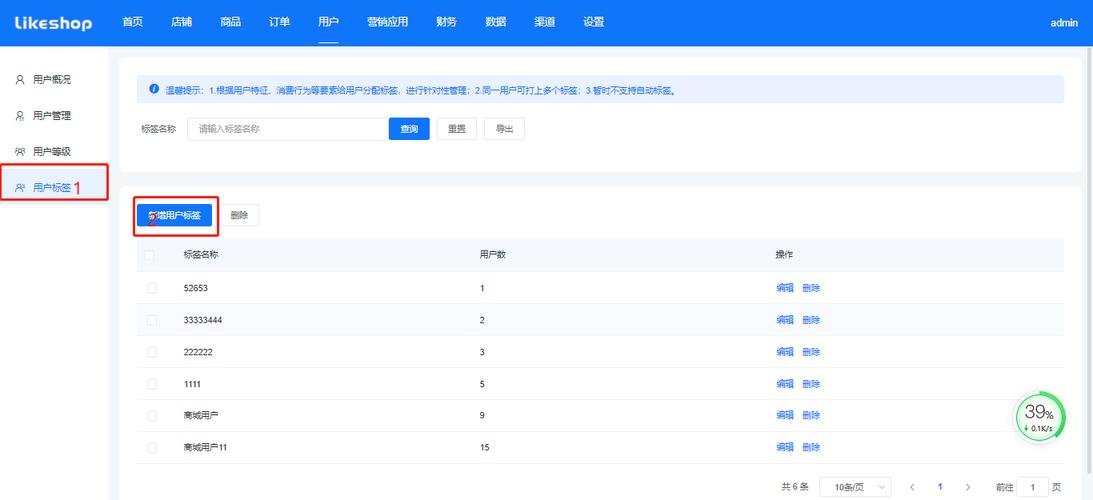Image resolution: width=1093 pixels, height=500 pixels.
Task: Open the 订单 top menu
Action: tap(280, 22)
